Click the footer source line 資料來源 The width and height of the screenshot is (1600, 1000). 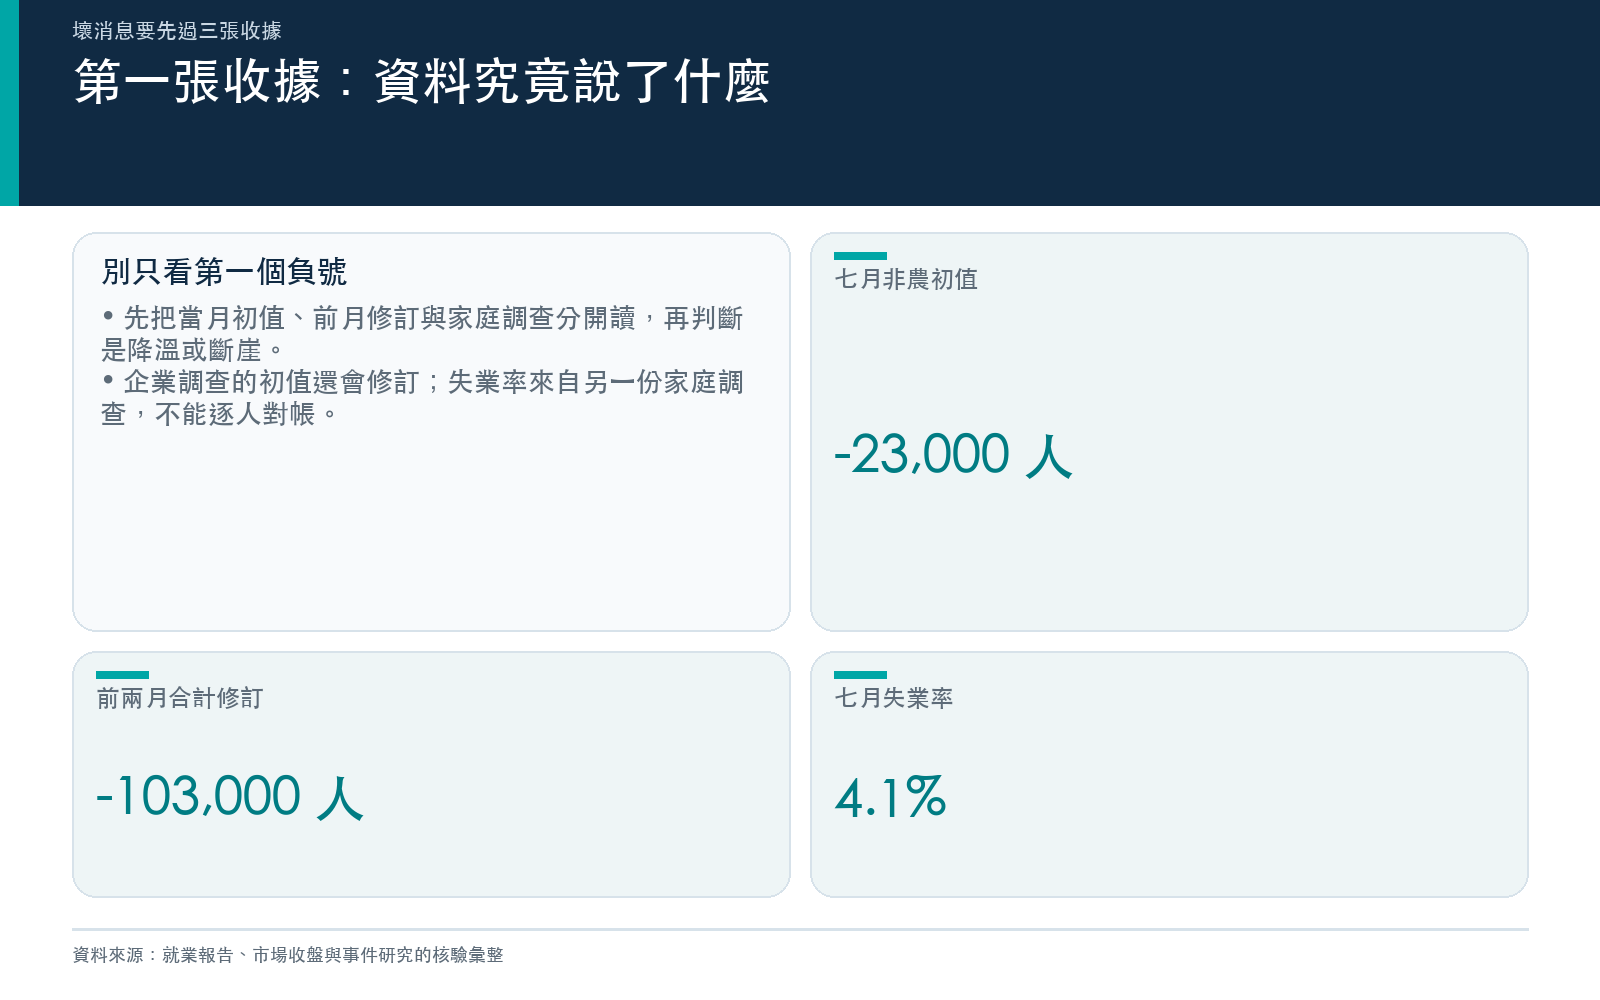[288, 955]
